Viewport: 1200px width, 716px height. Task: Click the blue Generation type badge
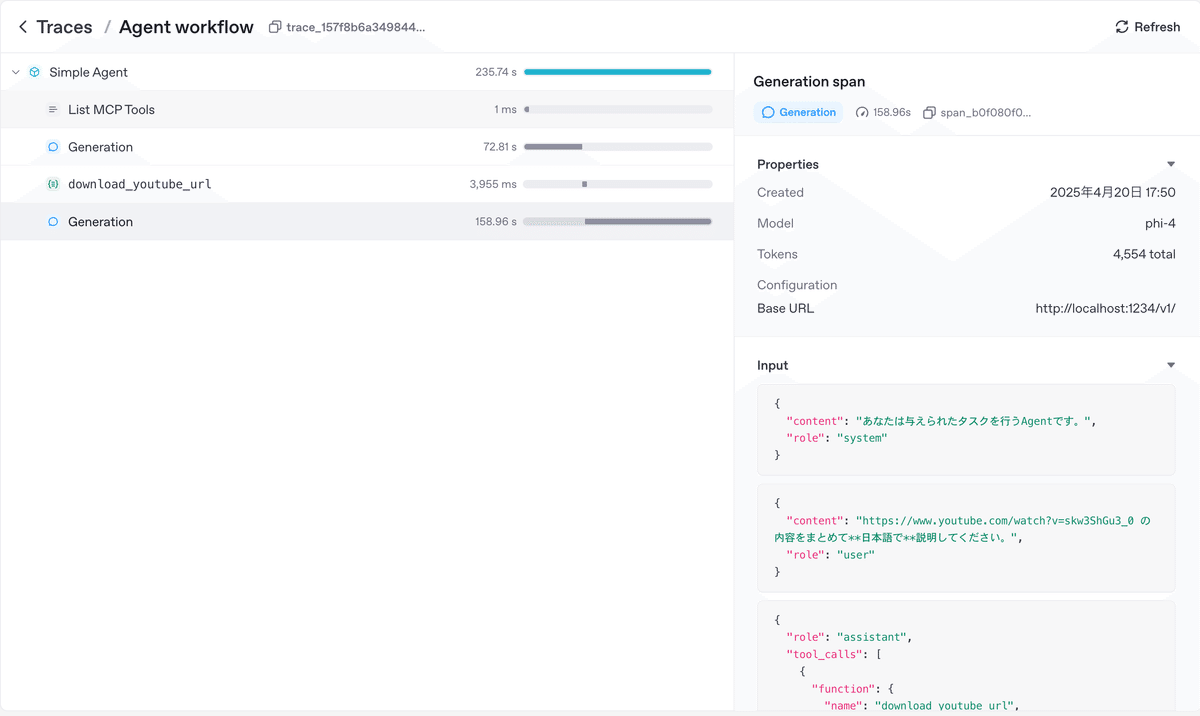click(x=799, y=112)
